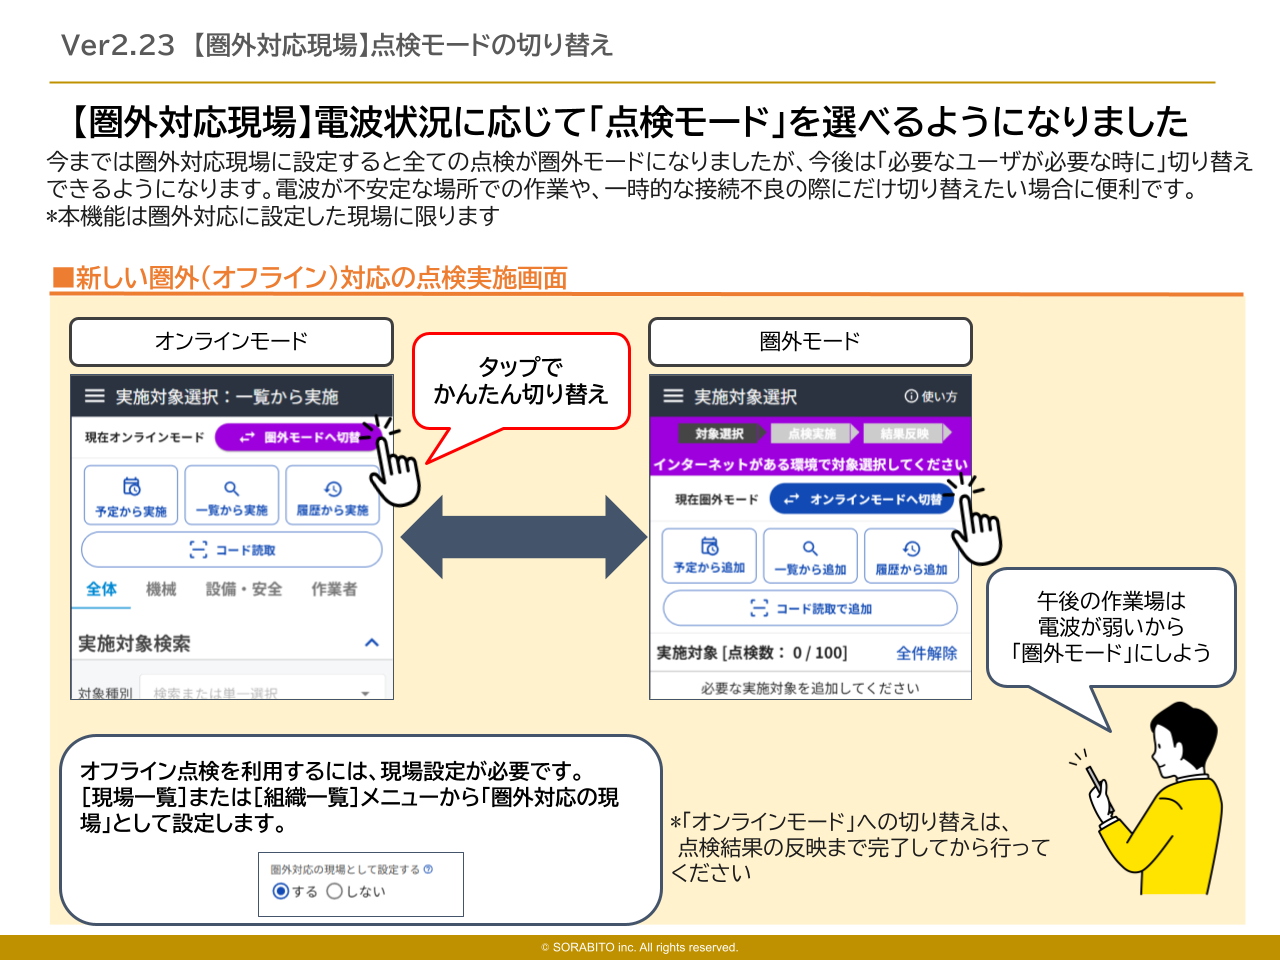Image resolution: width=1280 pixels, height=960 pixels.
Task: Collapse the 実施対象検索 section chevron
Action: (372, 643)
